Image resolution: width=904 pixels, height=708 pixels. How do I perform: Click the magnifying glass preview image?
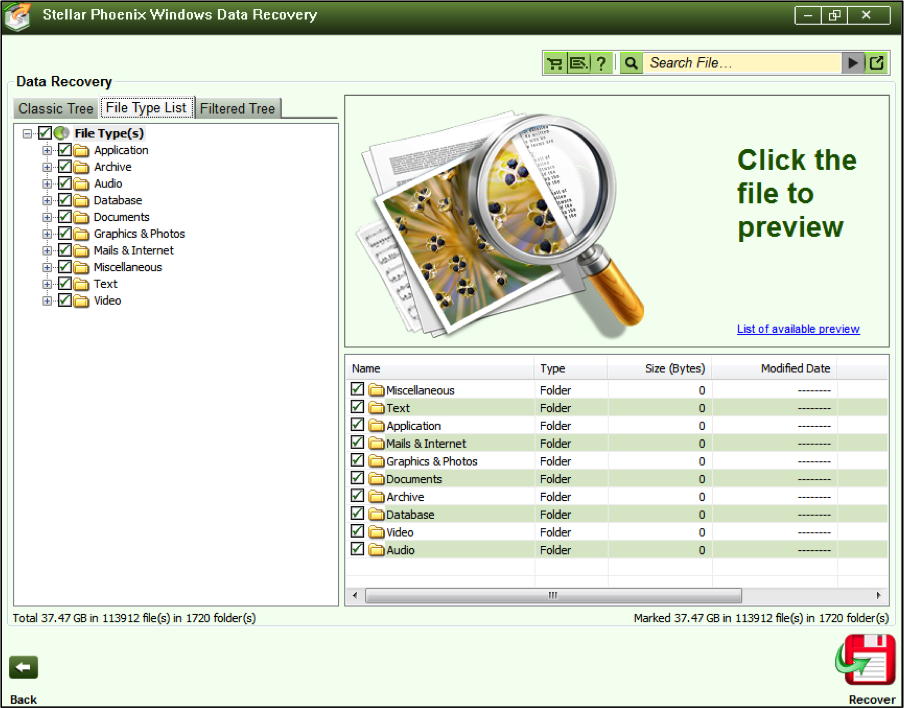(x=499, y=226)
